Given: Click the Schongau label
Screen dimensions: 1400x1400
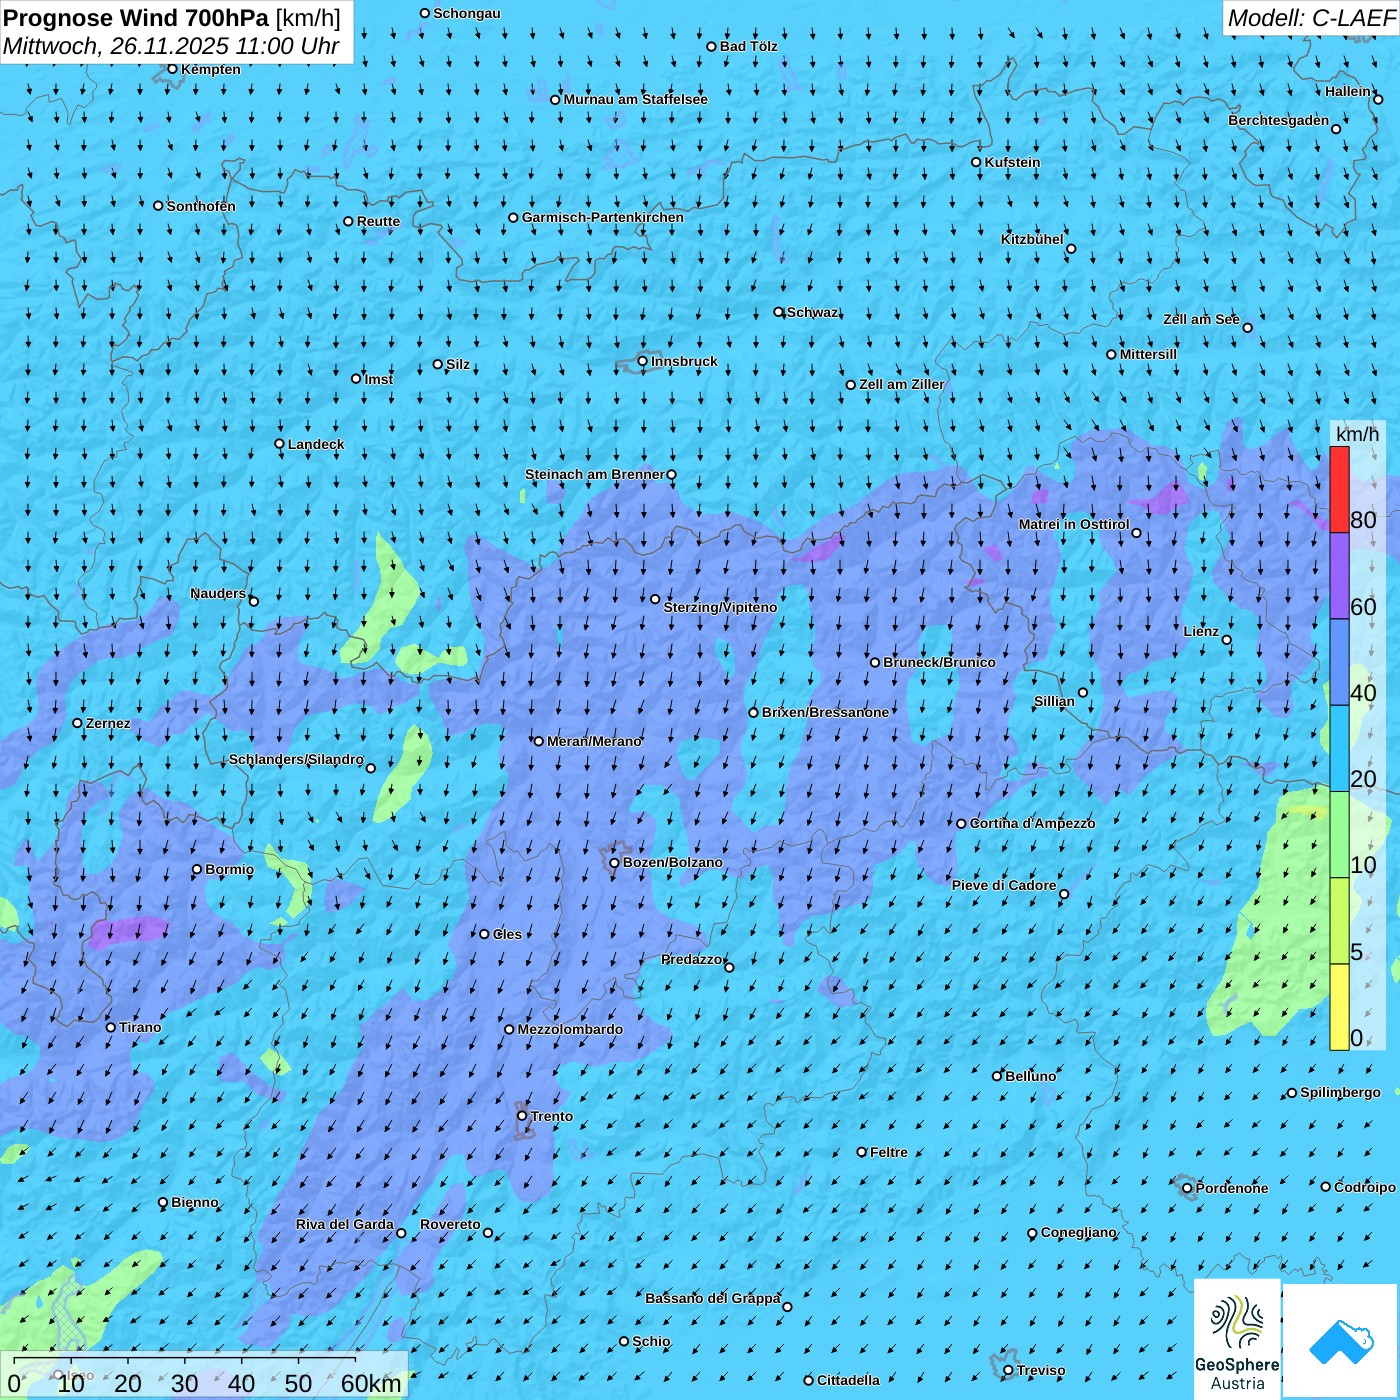Looking at the screenshot, I should 467,13.
